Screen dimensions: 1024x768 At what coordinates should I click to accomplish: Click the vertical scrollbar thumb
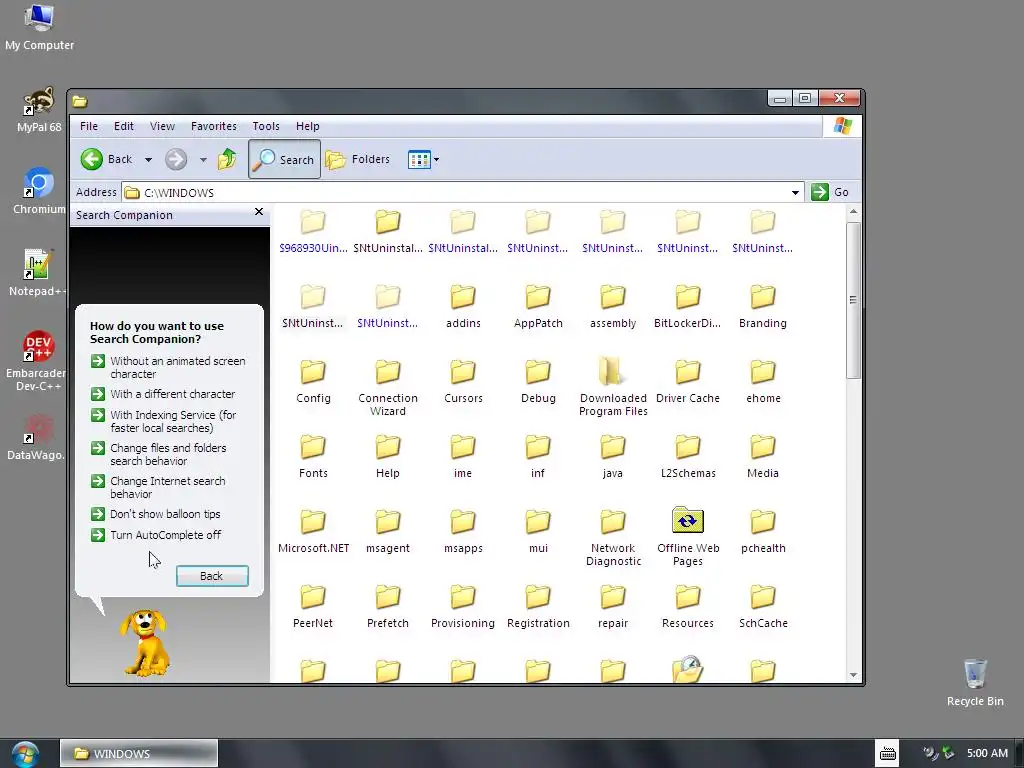(854, 300)
